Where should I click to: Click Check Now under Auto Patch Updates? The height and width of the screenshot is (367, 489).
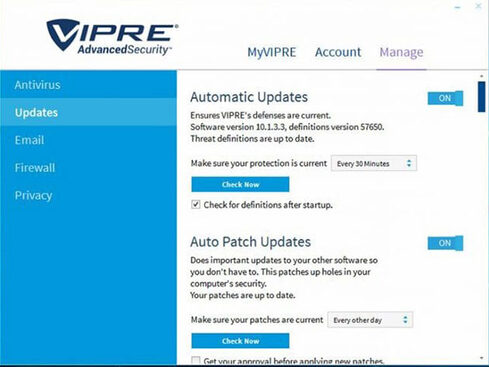tap(240, 341)
